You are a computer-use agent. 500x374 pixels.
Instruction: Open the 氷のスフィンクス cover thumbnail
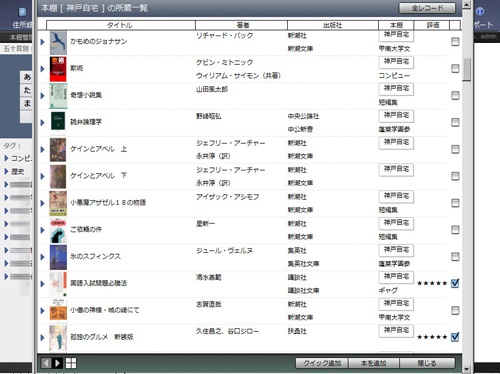[x=58, y=257]
